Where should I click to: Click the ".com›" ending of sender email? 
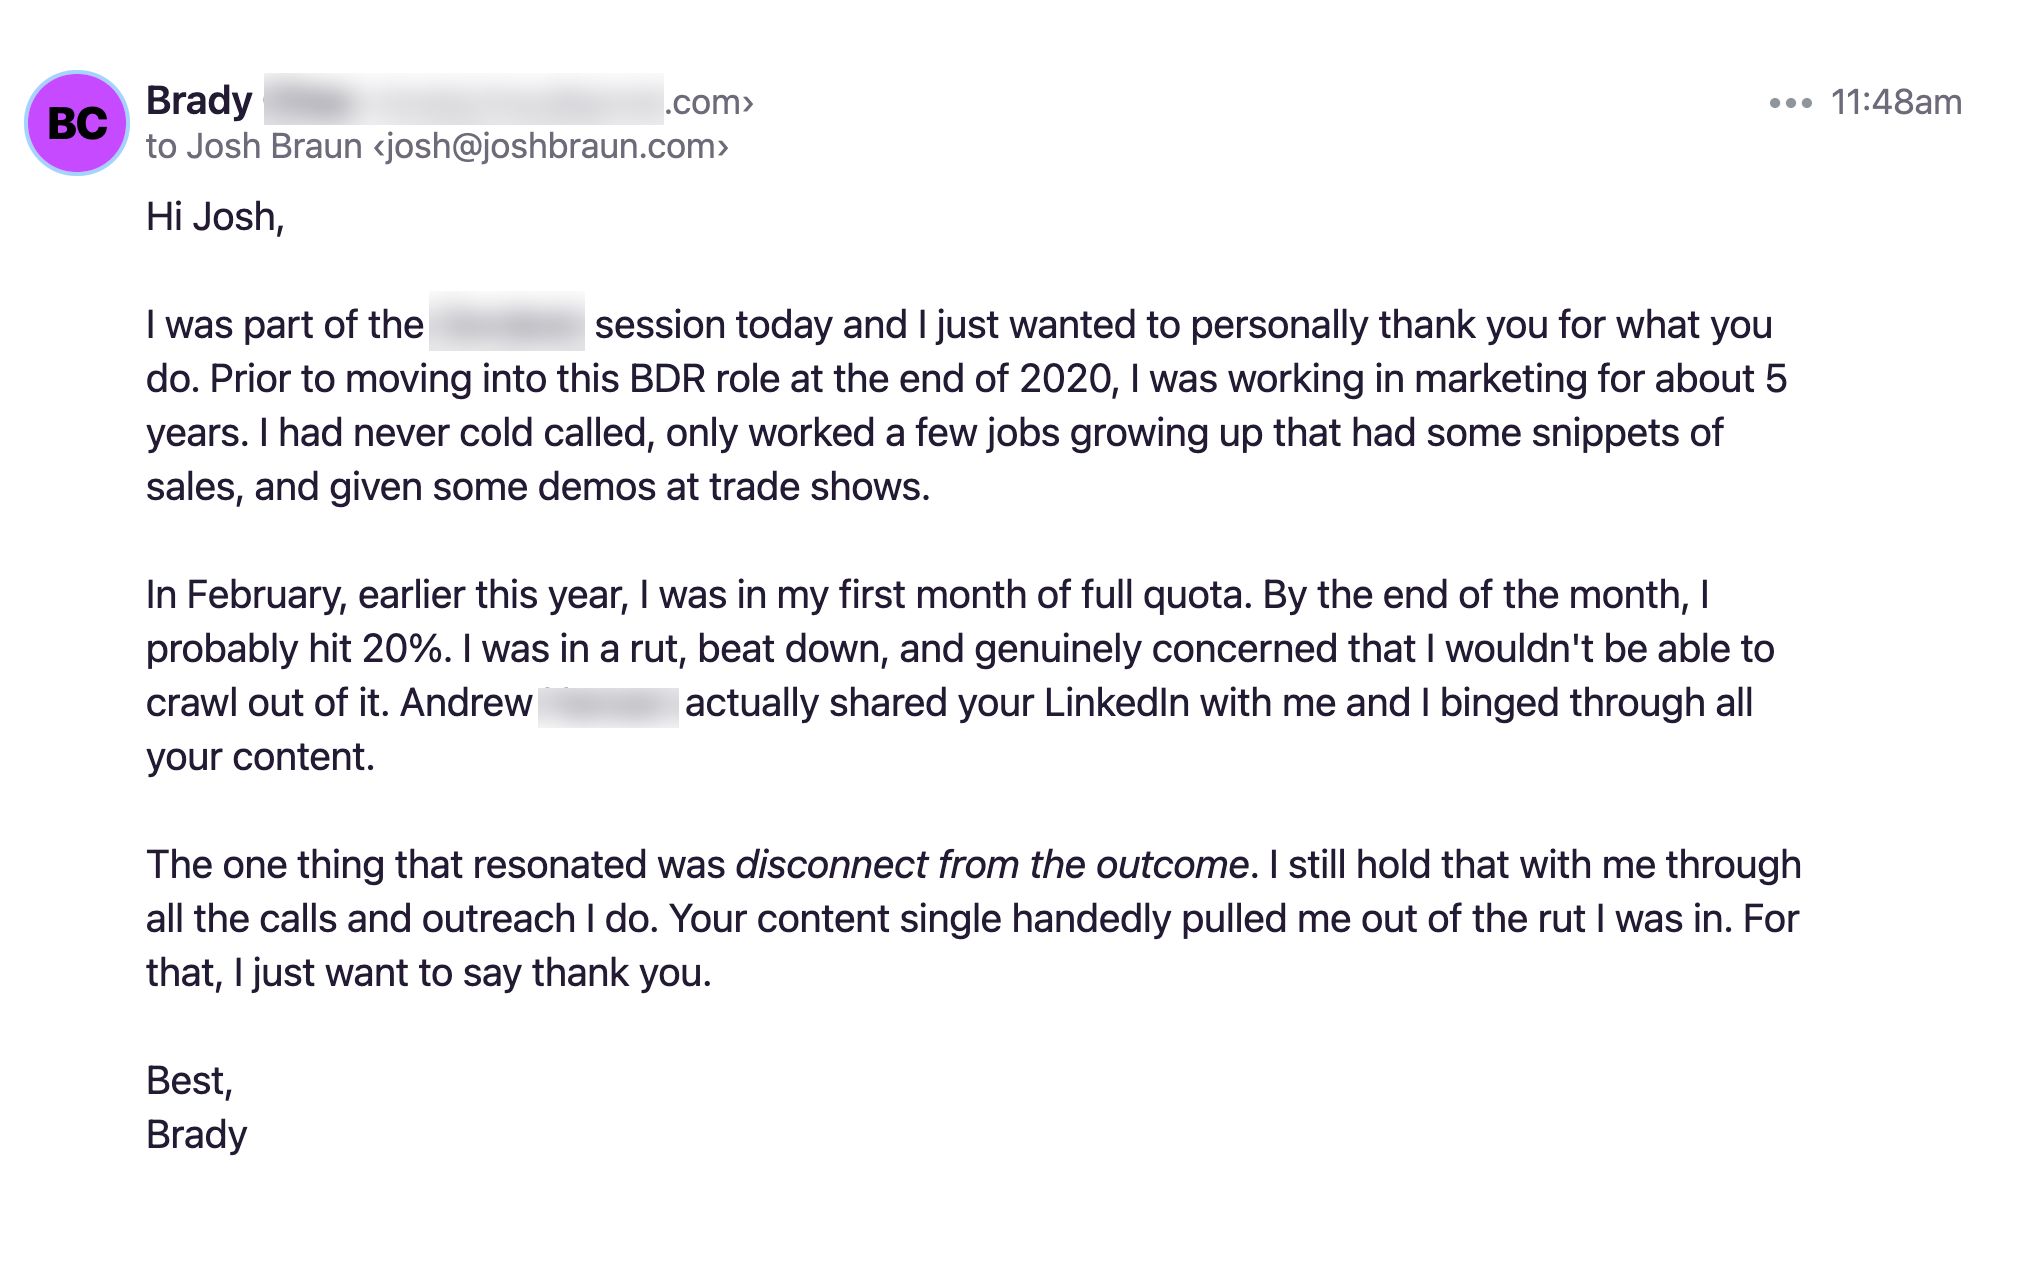point(709,102)
